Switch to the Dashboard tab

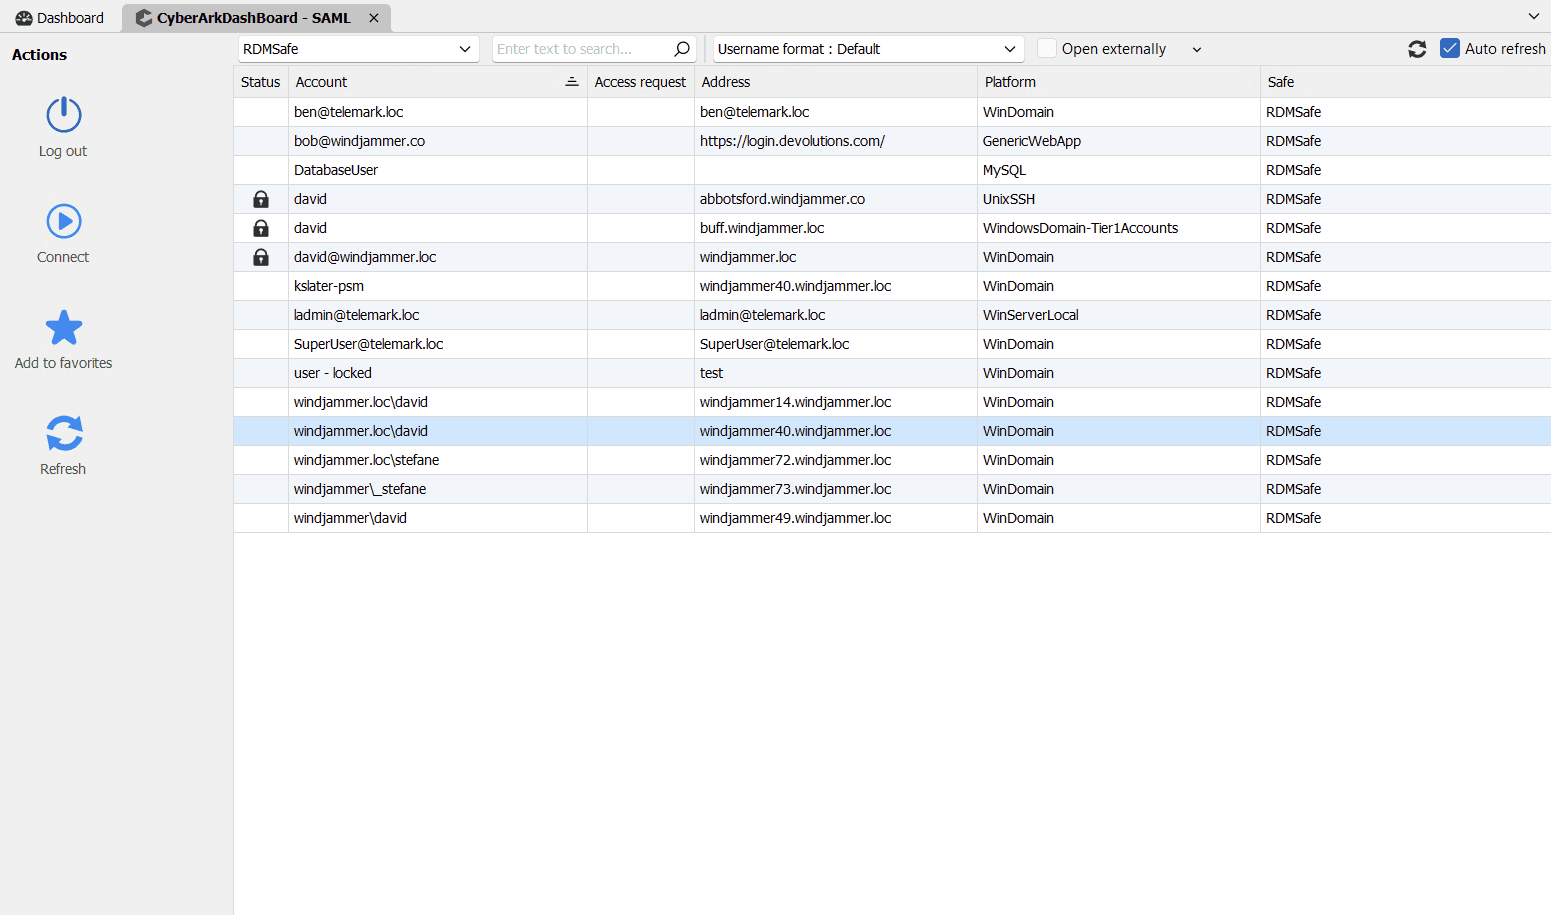click(60, 18)
